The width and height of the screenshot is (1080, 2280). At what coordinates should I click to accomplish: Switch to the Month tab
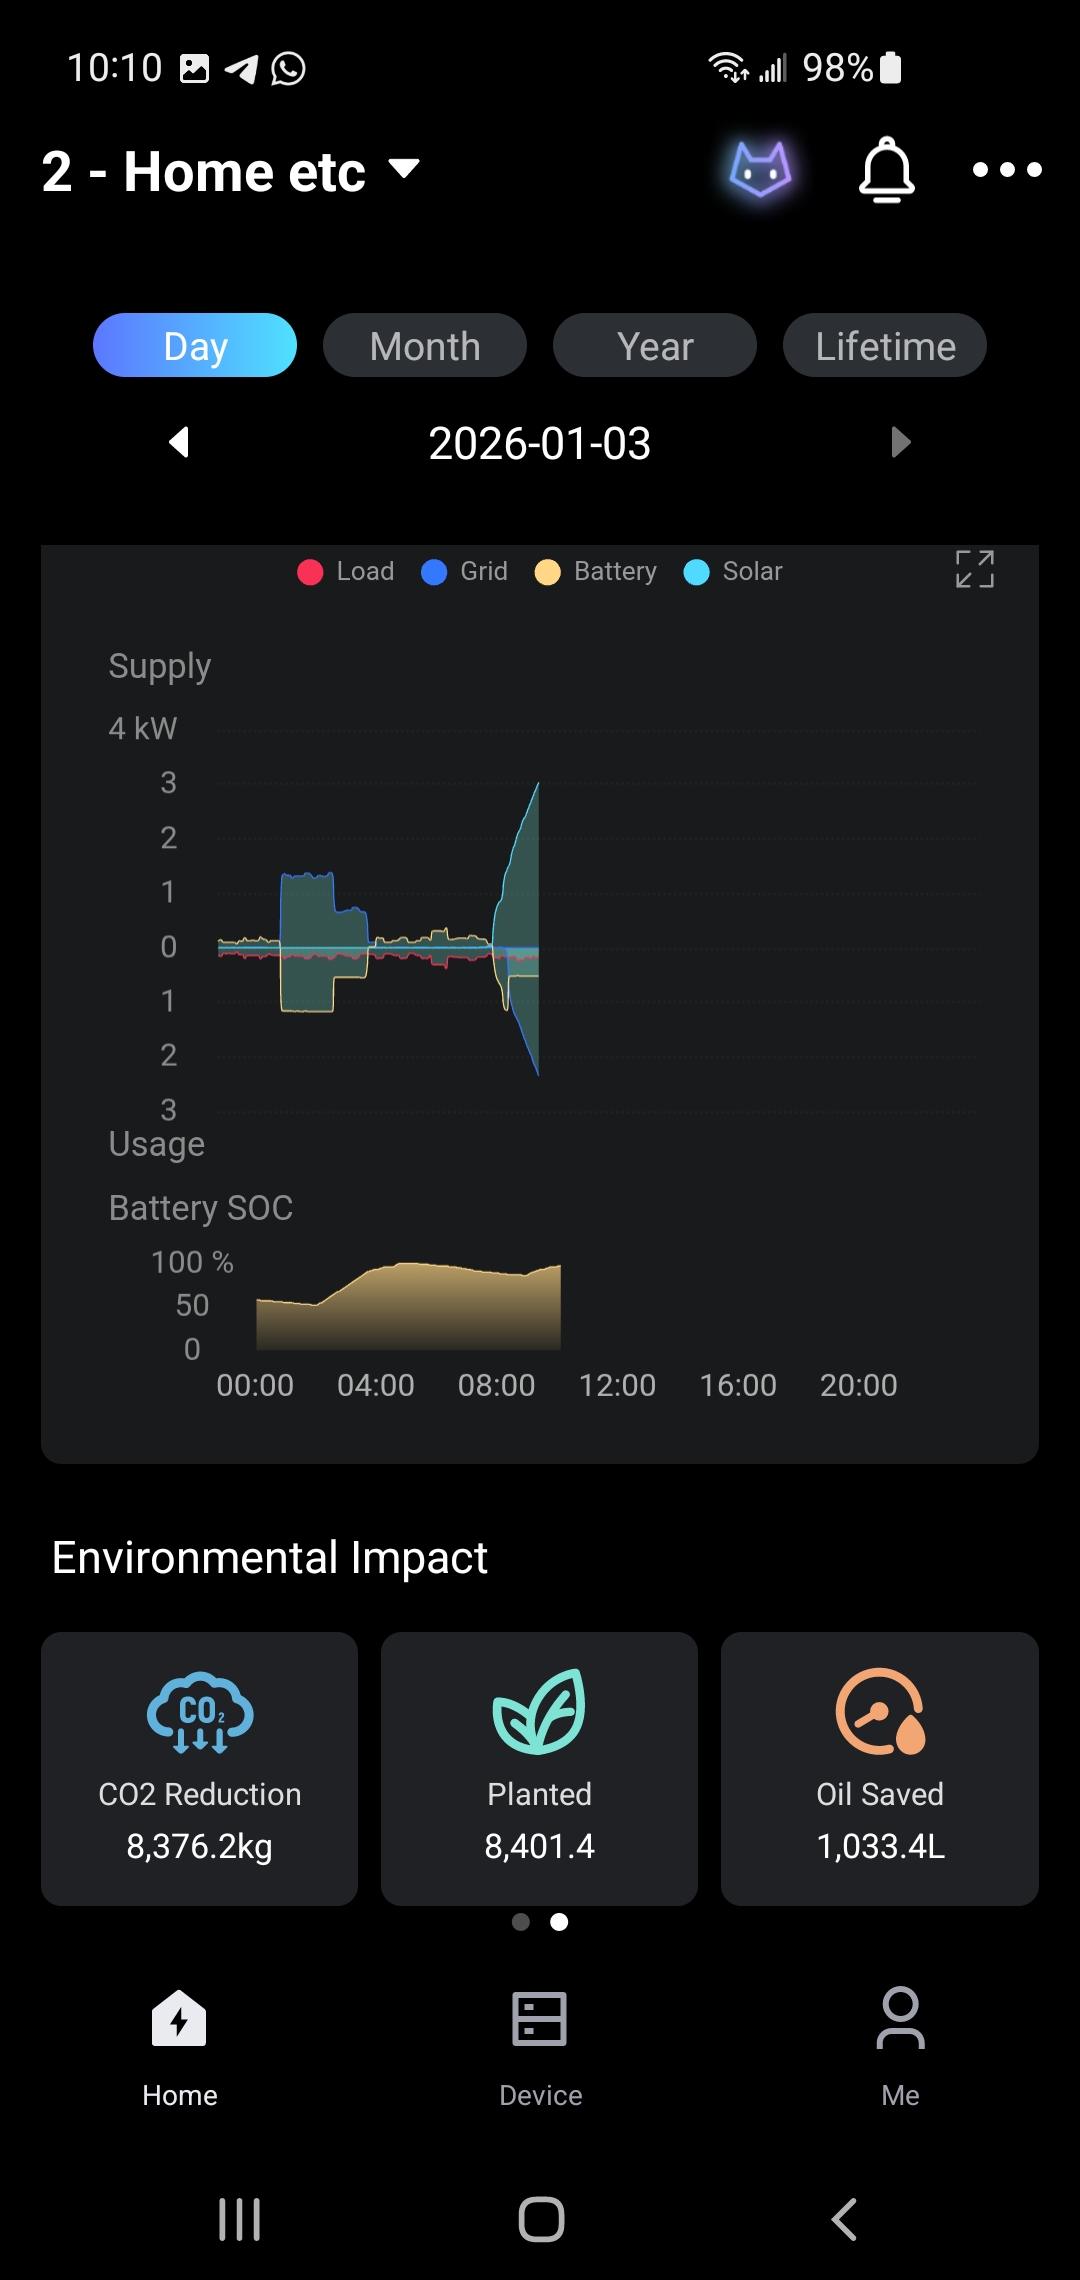click(x=425, y=346)
